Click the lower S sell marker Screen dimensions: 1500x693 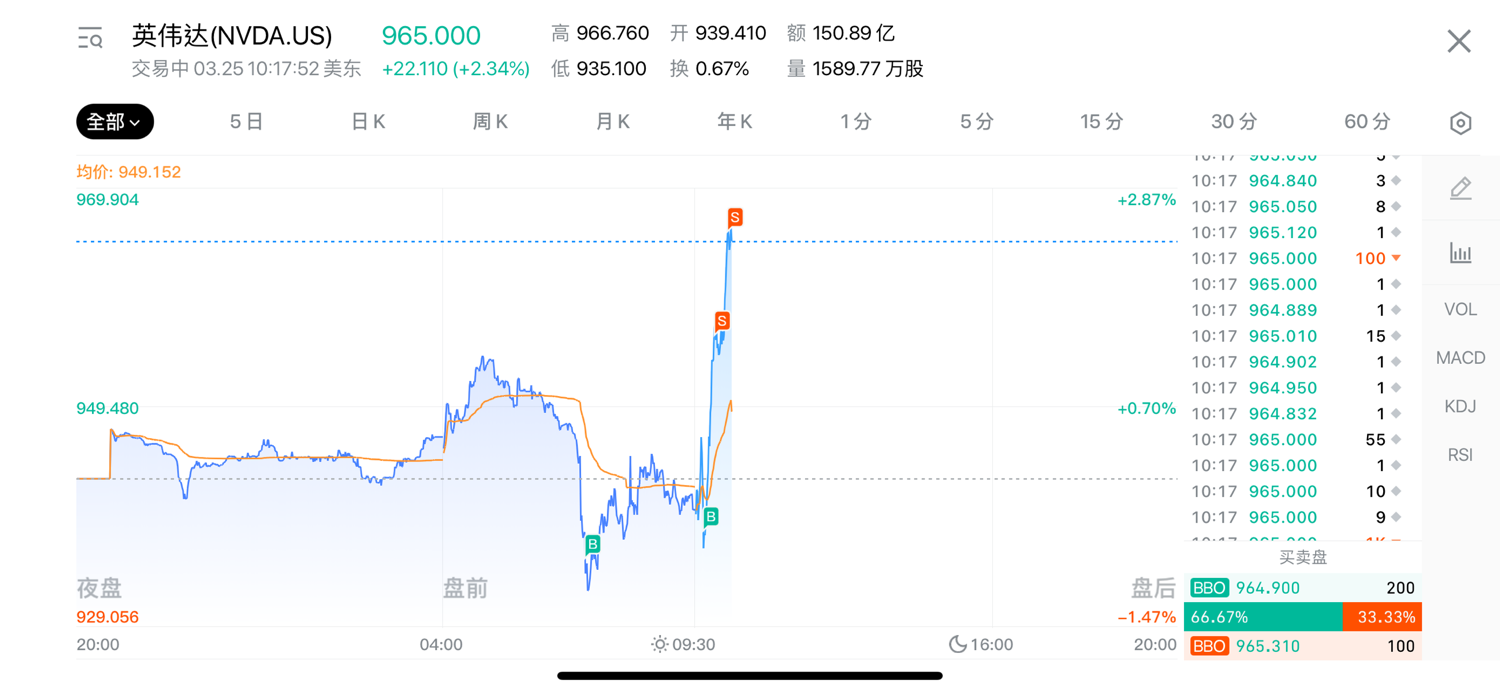(722, 320)
